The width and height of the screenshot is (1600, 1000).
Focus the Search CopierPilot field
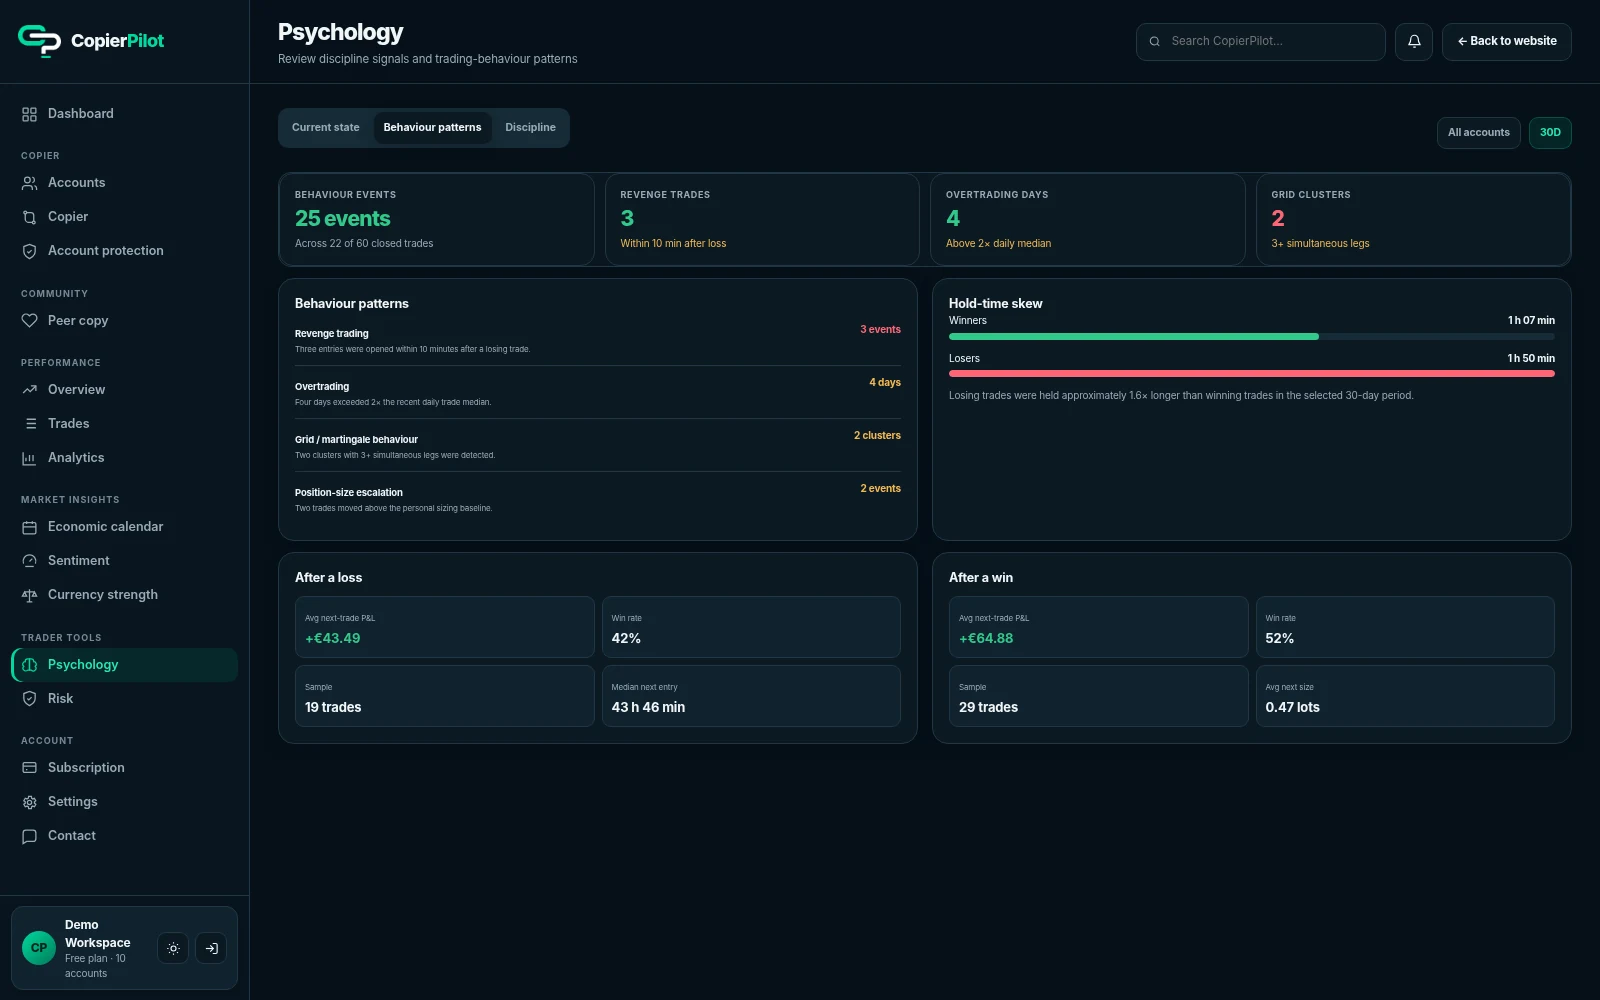point(1261,42)
